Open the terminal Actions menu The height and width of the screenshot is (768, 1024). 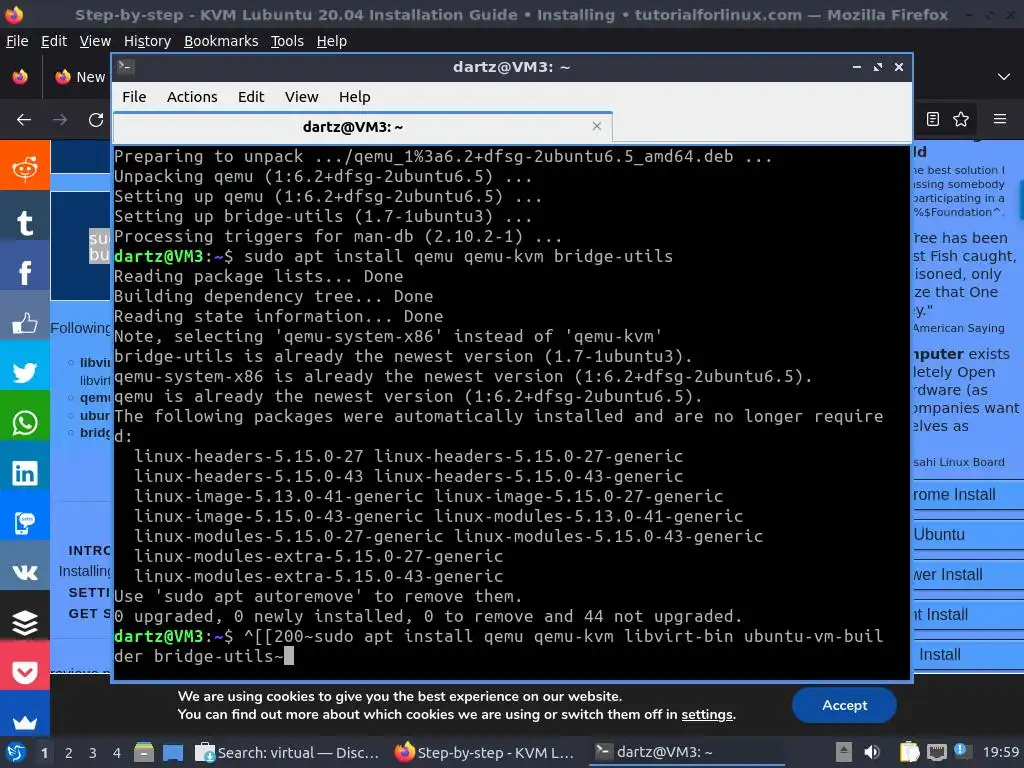tap(192, 97)
